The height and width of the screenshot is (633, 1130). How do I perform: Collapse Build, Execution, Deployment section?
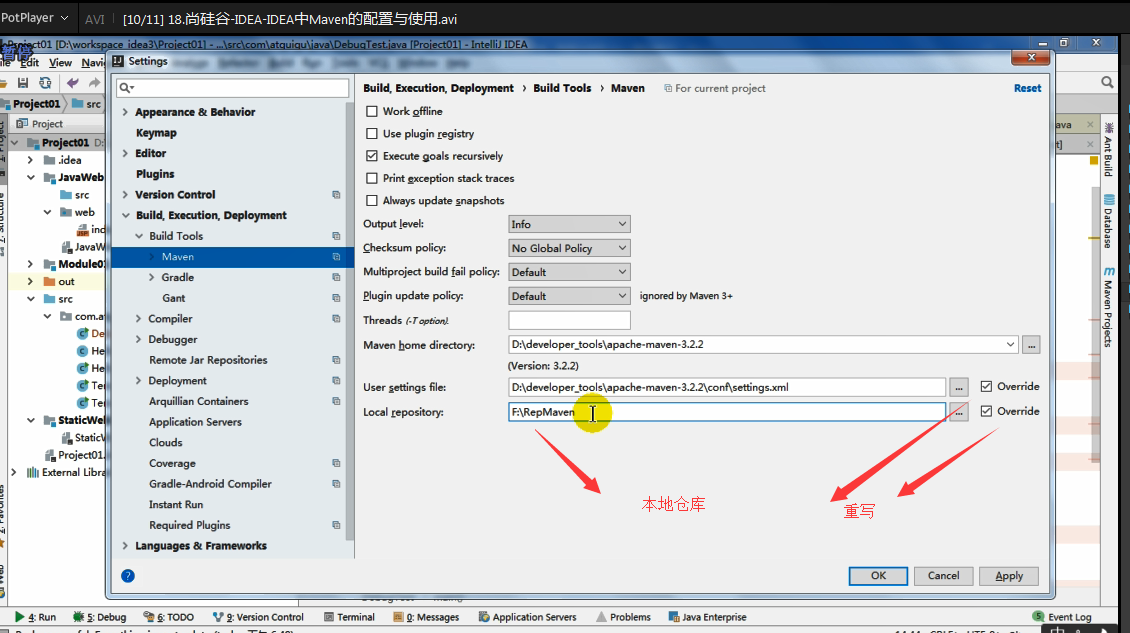[x=125, y=216]
